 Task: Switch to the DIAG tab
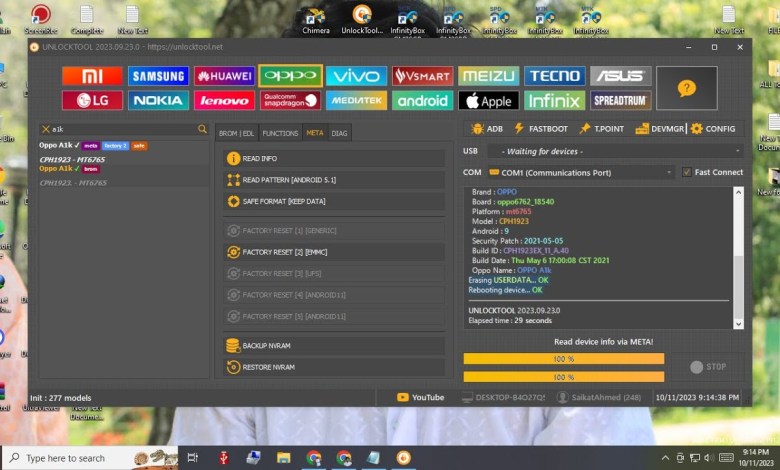click(339, 133)
